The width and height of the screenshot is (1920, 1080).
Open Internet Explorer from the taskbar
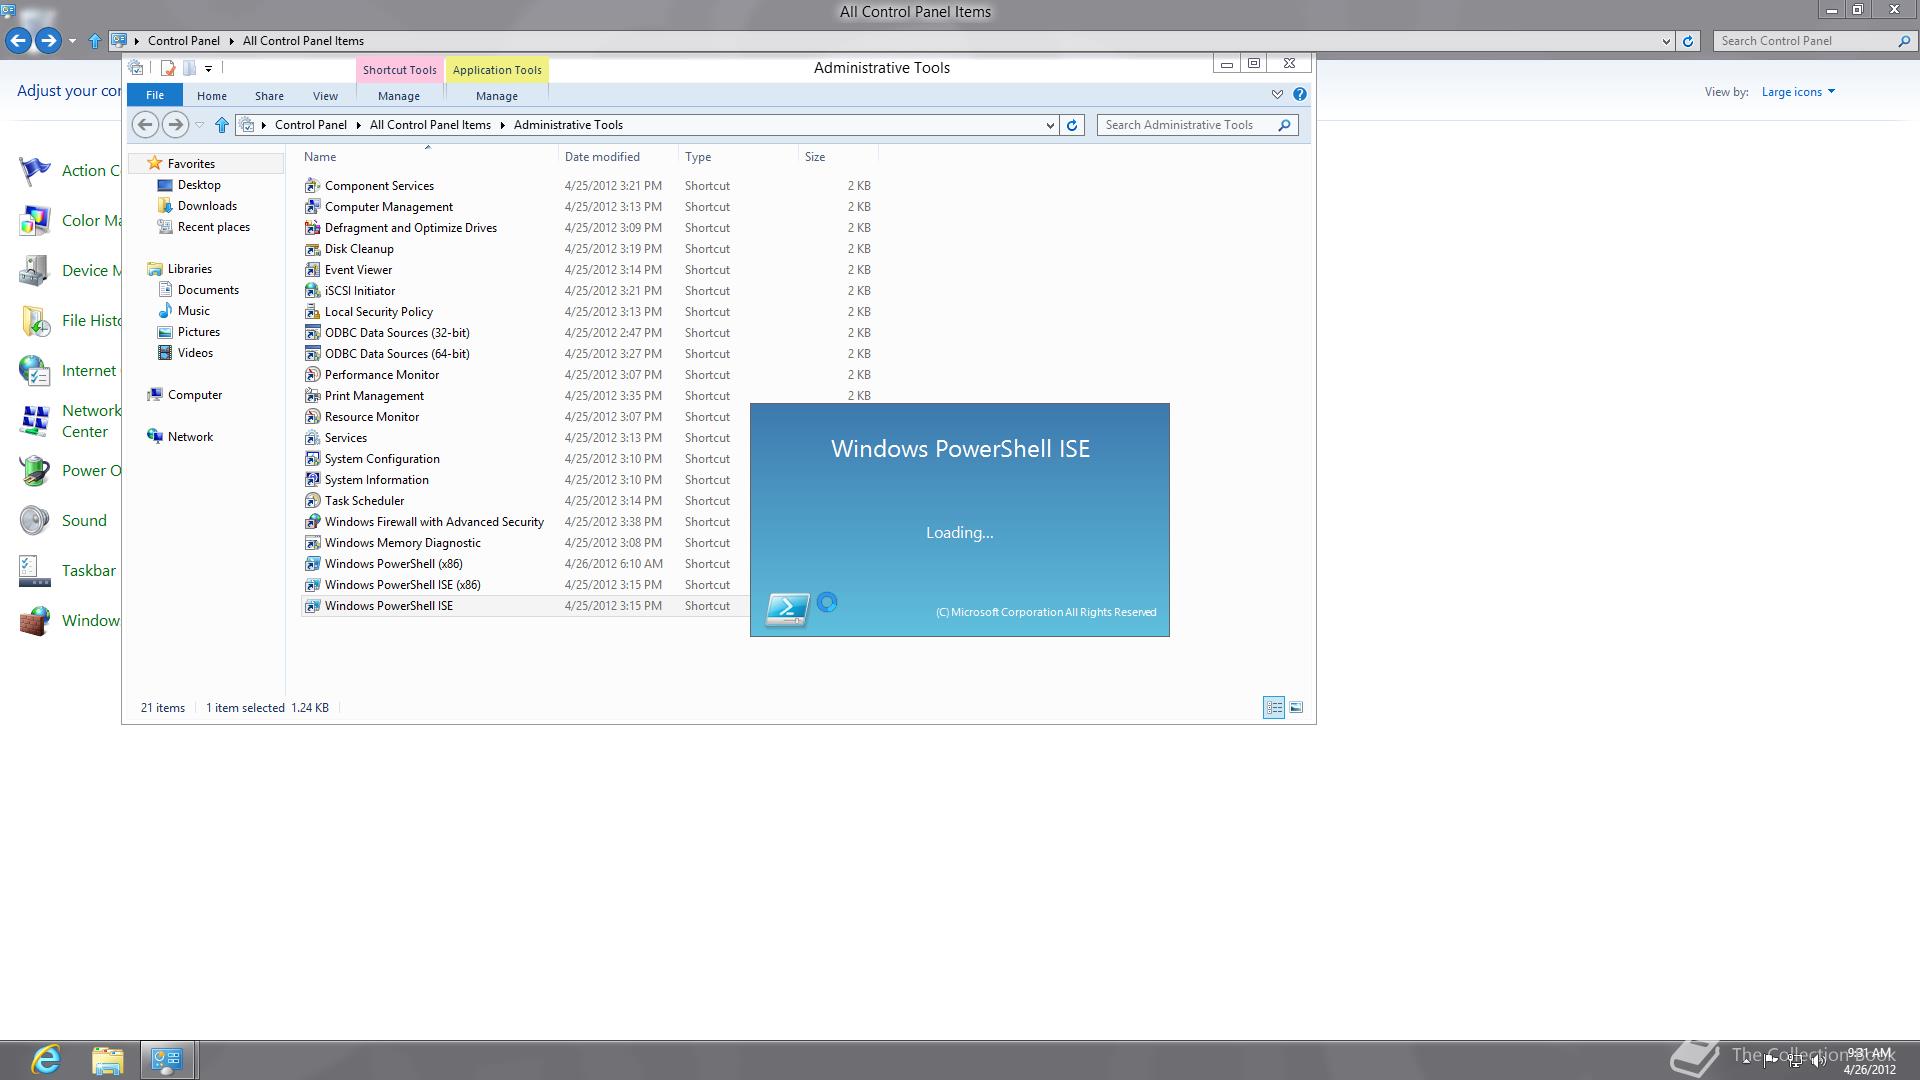pos(46,1060)
